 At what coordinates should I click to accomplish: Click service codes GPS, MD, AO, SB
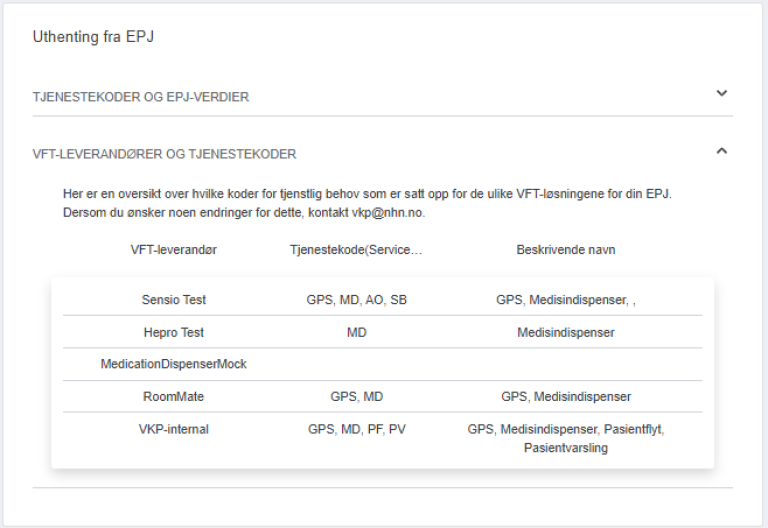tap(356, 300)
